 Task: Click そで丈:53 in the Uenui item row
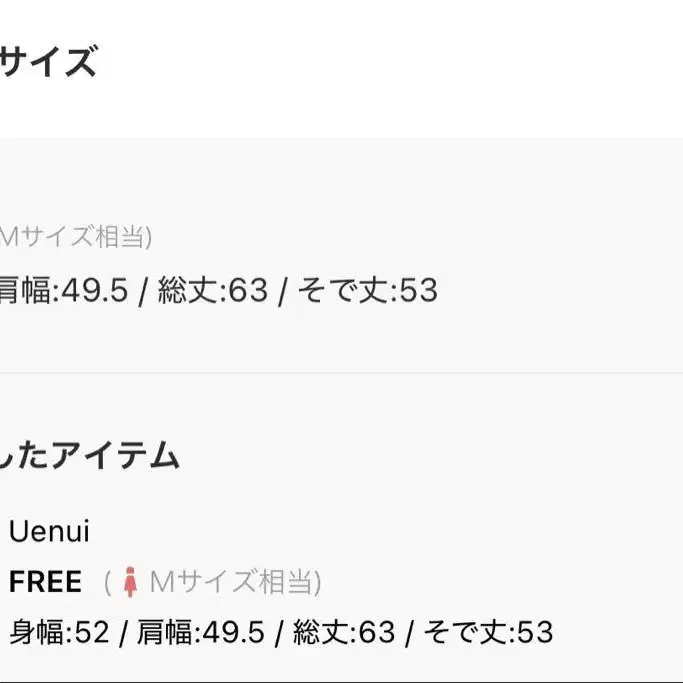click(488, 632)
